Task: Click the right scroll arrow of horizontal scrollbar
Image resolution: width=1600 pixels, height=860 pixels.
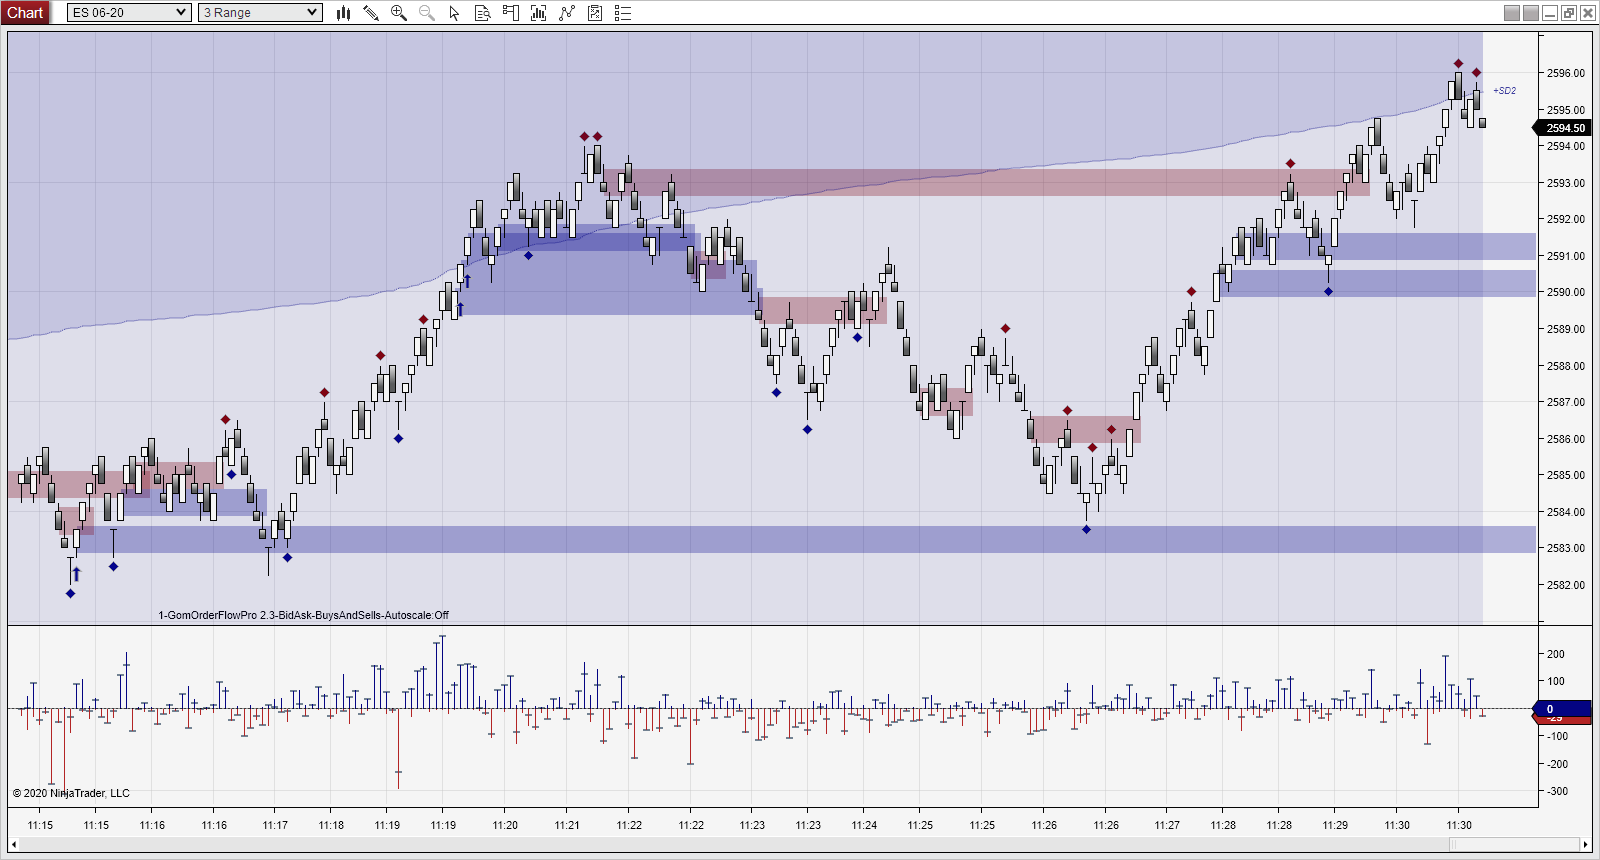Action: [1585, 845]
